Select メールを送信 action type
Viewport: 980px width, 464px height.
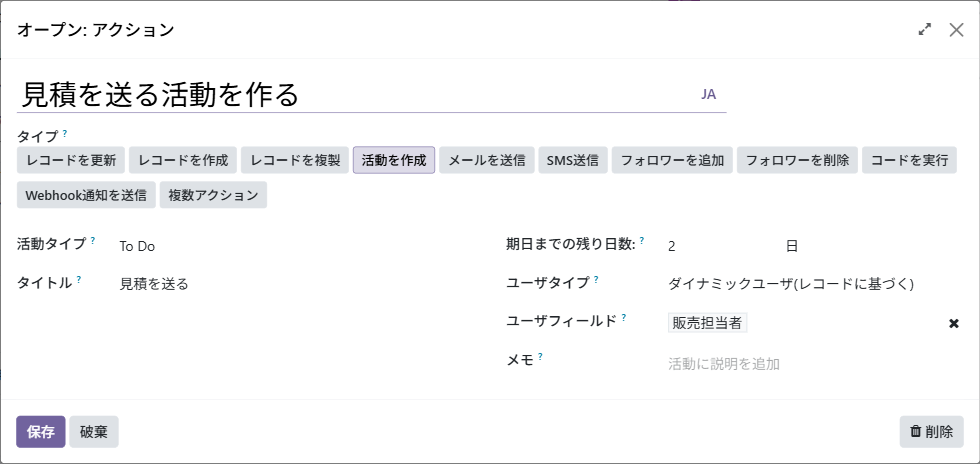[x=487, y=160]
